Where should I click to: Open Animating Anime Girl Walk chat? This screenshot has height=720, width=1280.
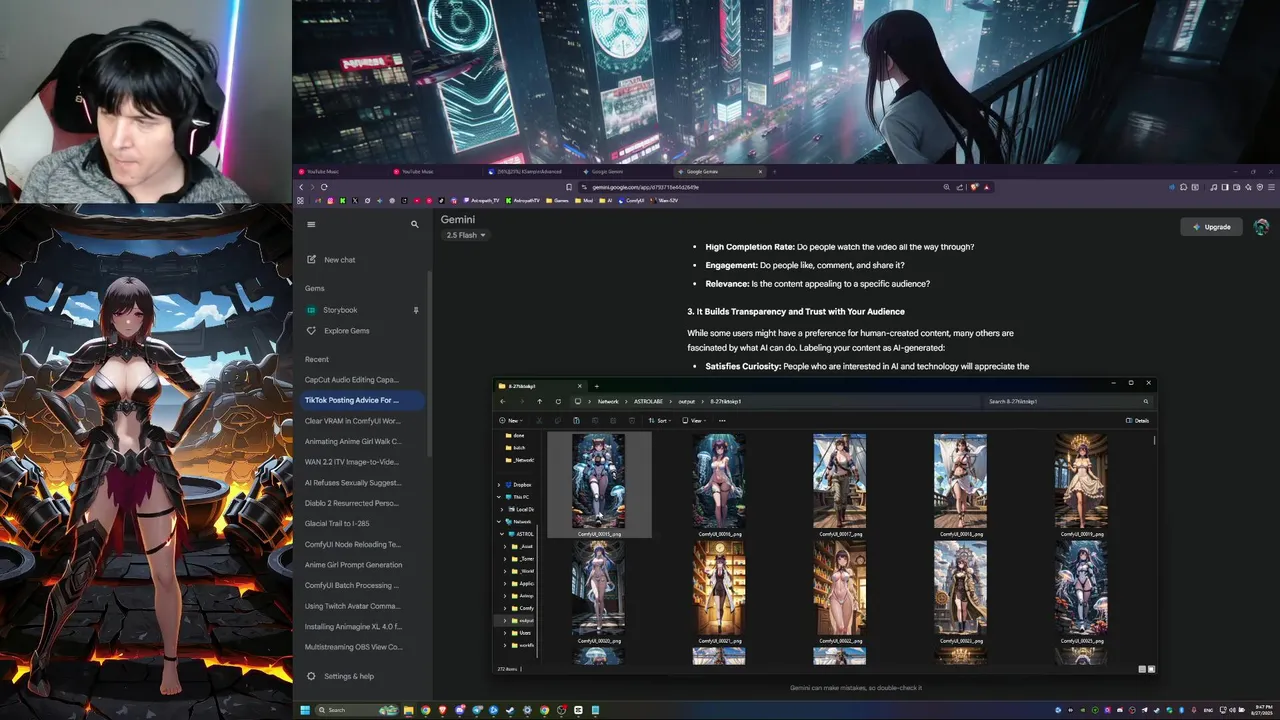(x=352, y=442)
